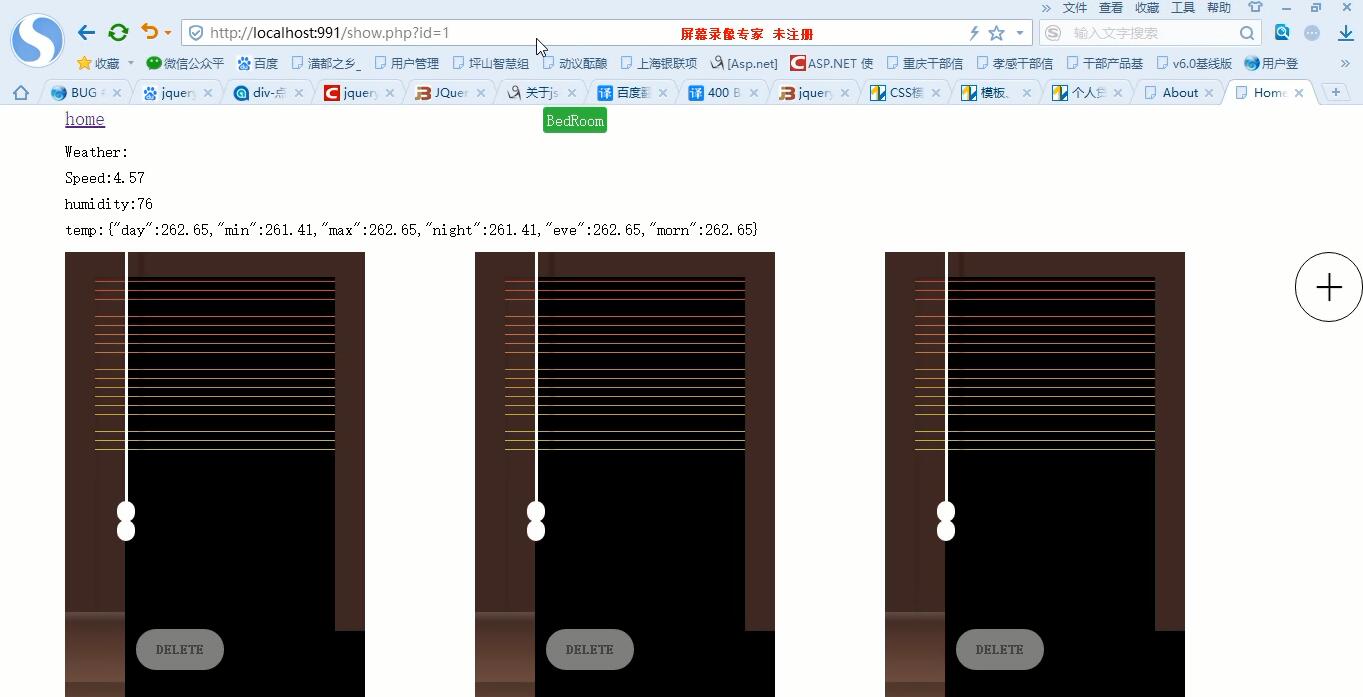Bookmark the page with the star icon

pyautogui.click(x=996, y=33)
